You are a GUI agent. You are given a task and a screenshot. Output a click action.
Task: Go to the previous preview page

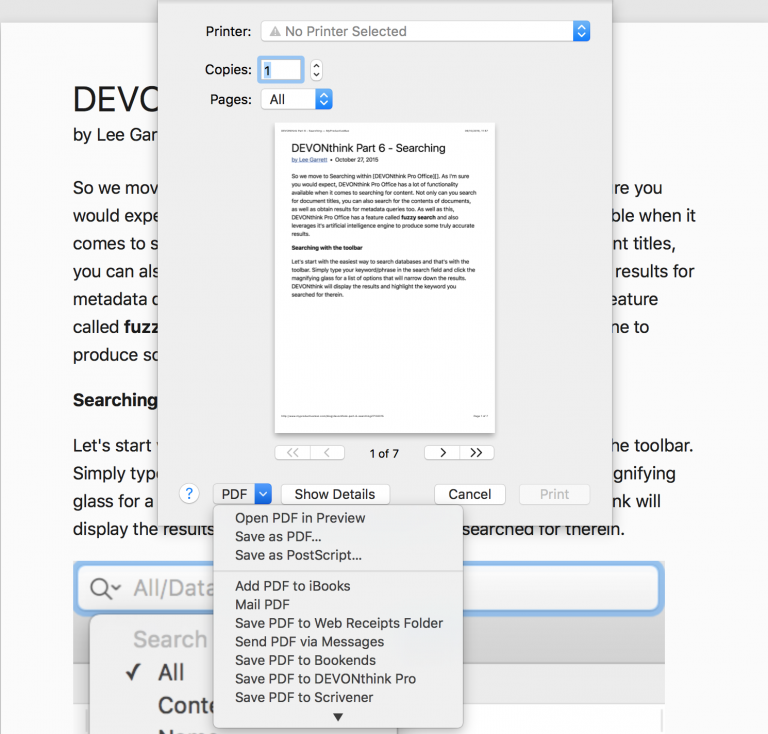pos(327,453)
